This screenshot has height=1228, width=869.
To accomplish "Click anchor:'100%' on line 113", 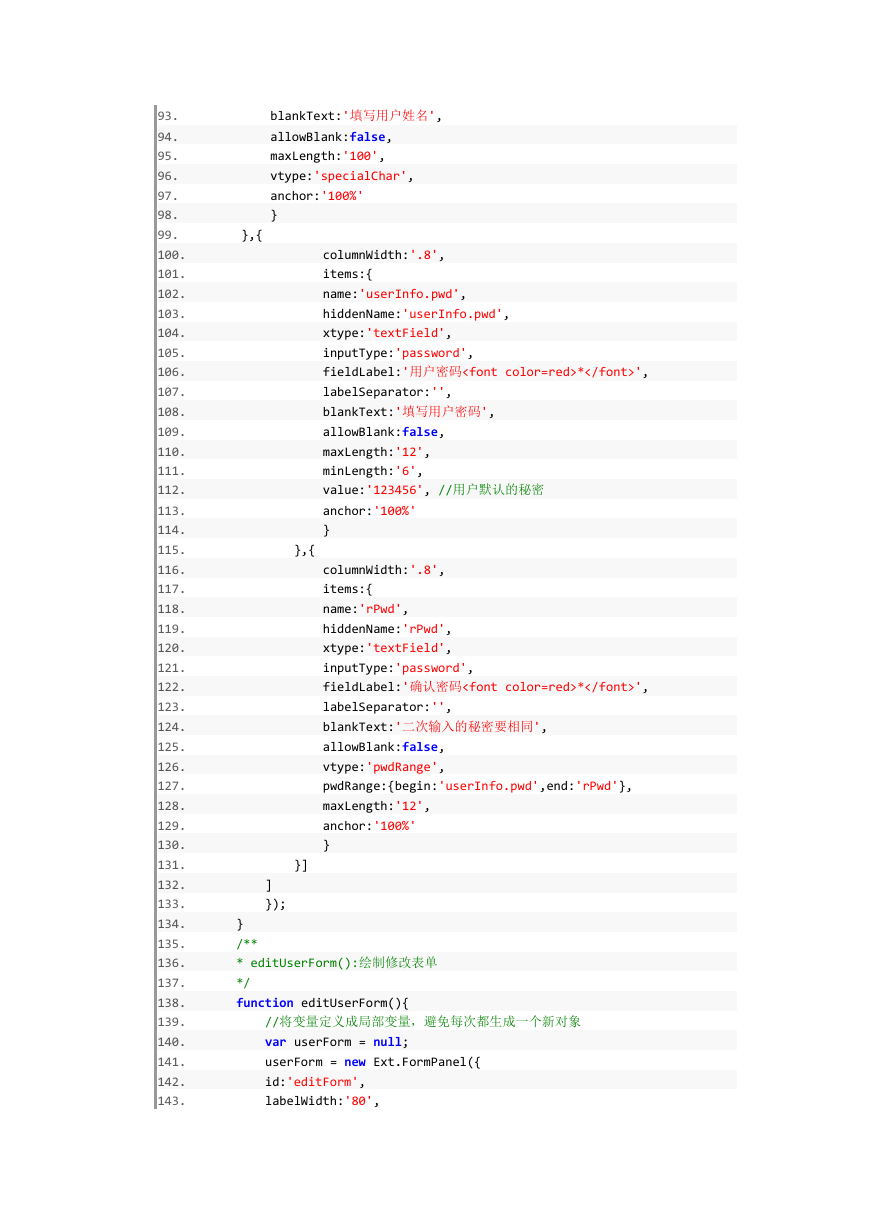I will coord(369,510).
